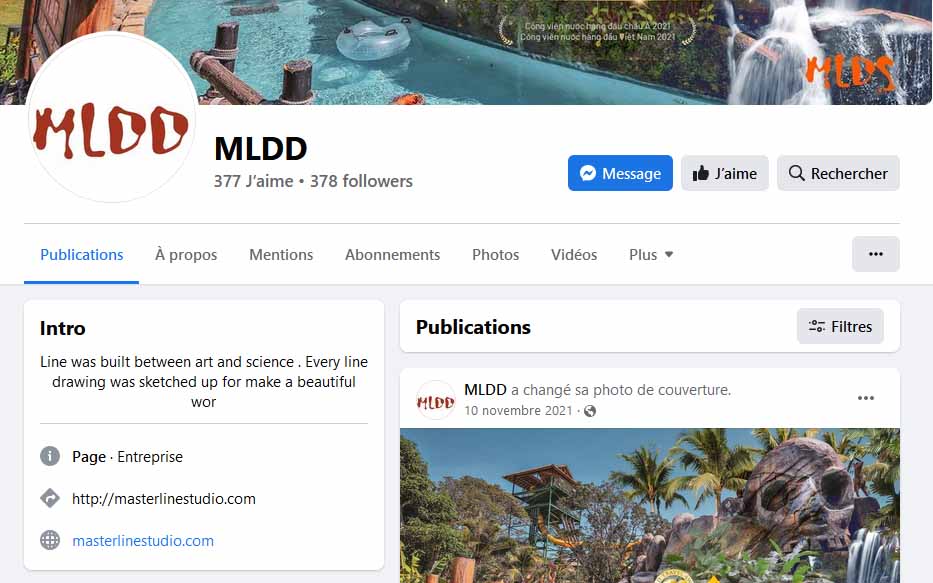The width and height of the screenshot is (933, 583).
Task: Open the post's three-dot options menu
Action: click(x=866, y=398)
